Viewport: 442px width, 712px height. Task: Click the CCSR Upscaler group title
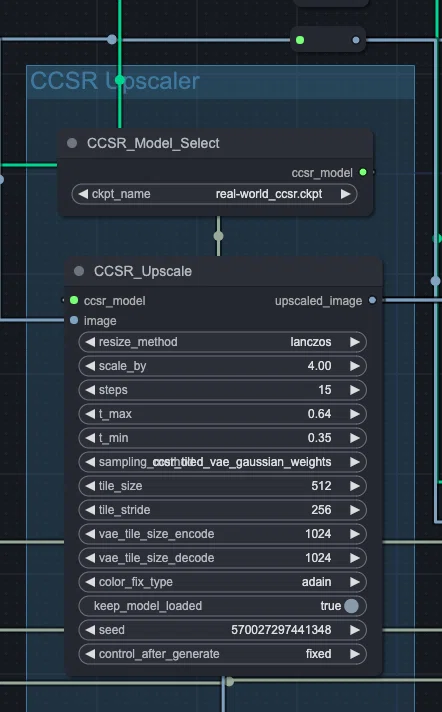[115, 81]
